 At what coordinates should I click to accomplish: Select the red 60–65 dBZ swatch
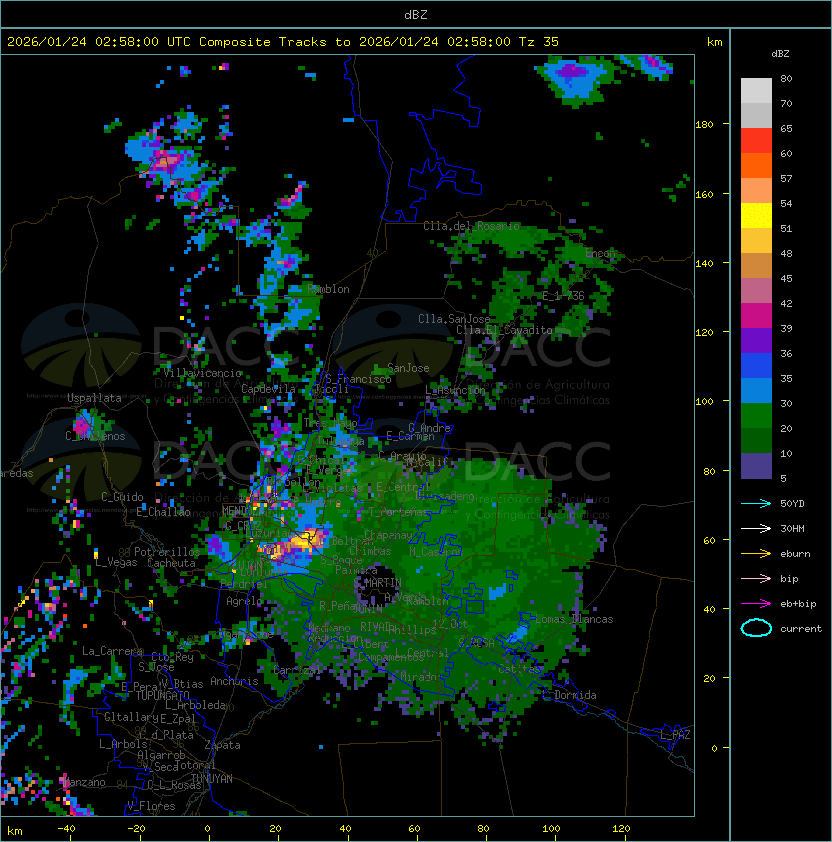(x=756, y=141)
